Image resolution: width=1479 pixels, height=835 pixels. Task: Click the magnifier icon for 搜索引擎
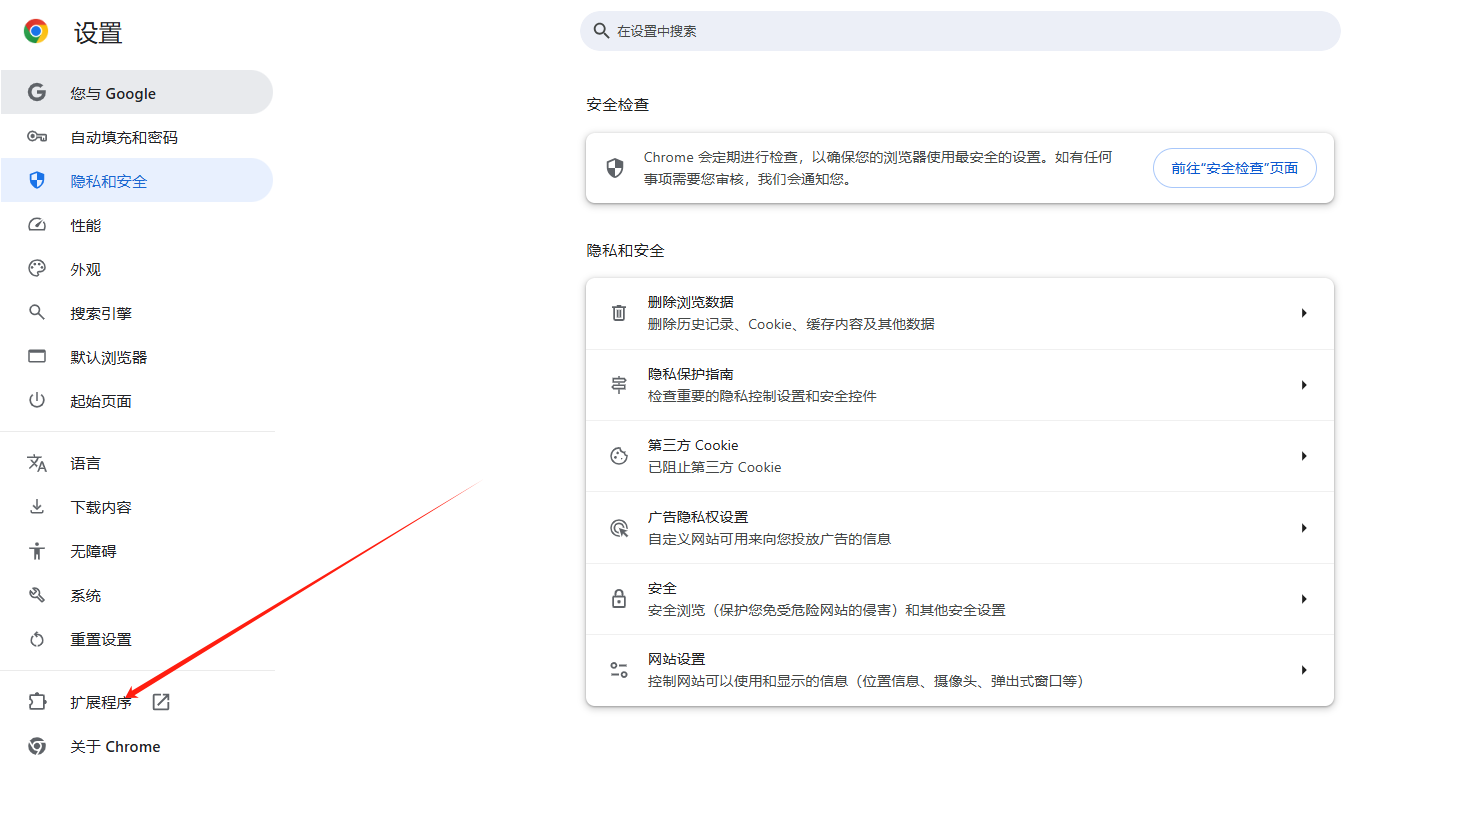(37, 312)
